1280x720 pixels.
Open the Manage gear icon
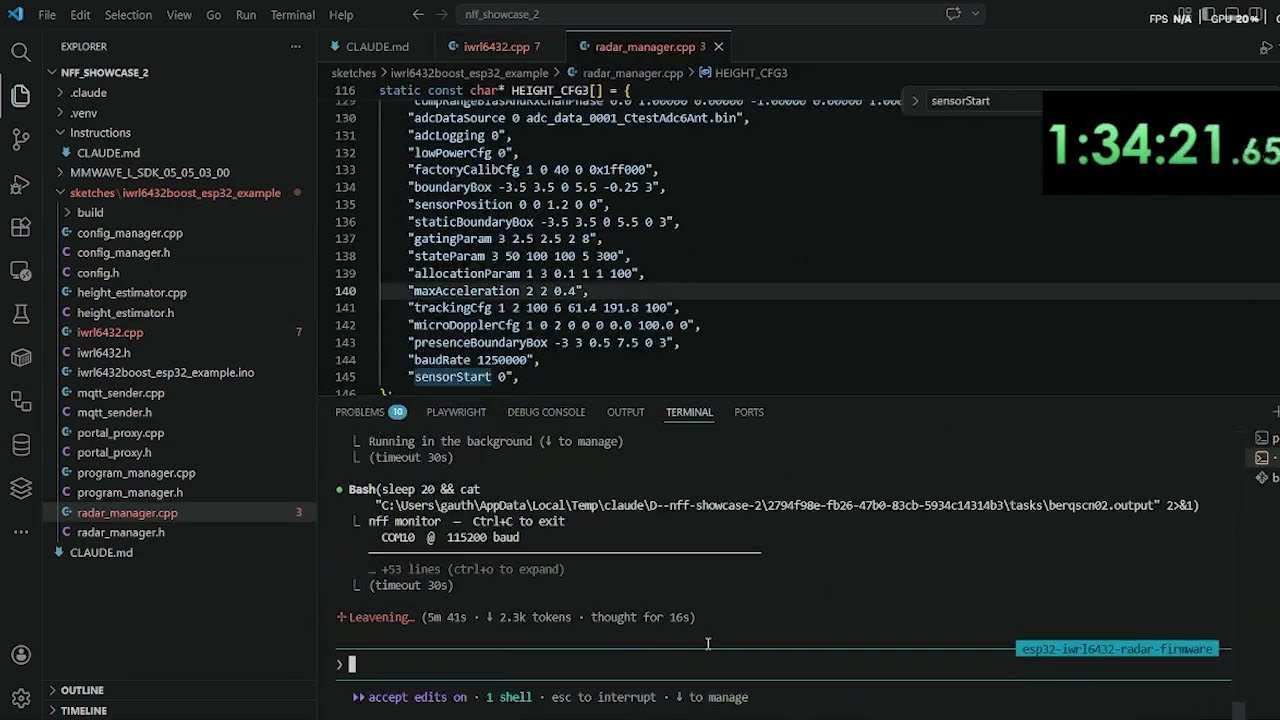click(20, 699)
